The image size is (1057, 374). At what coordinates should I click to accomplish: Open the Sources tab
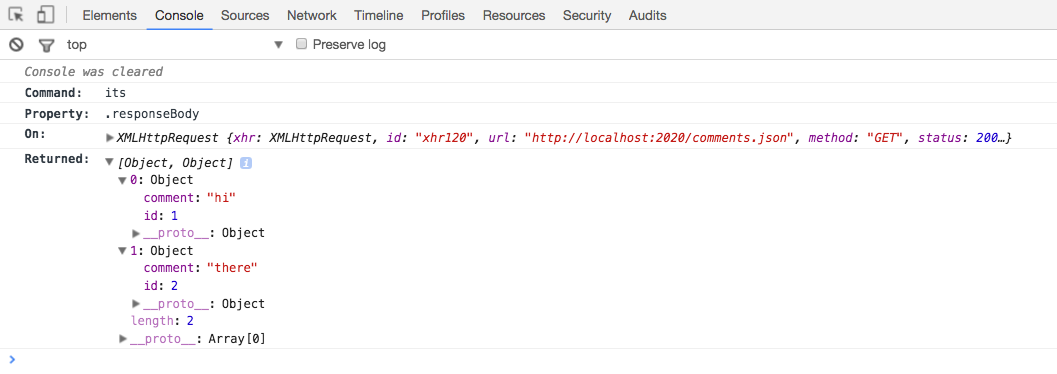[x=245, y=15]
